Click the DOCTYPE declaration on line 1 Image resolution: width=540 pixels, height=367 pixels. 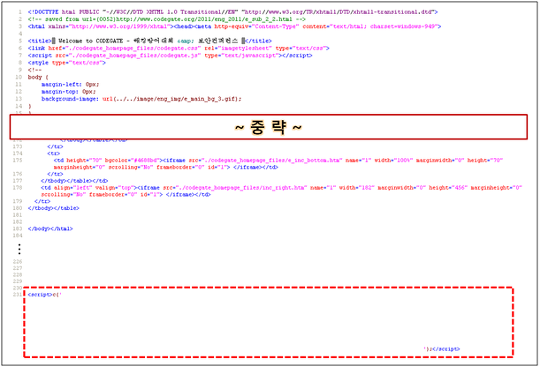pyautogui.click(x=233, y=12)
